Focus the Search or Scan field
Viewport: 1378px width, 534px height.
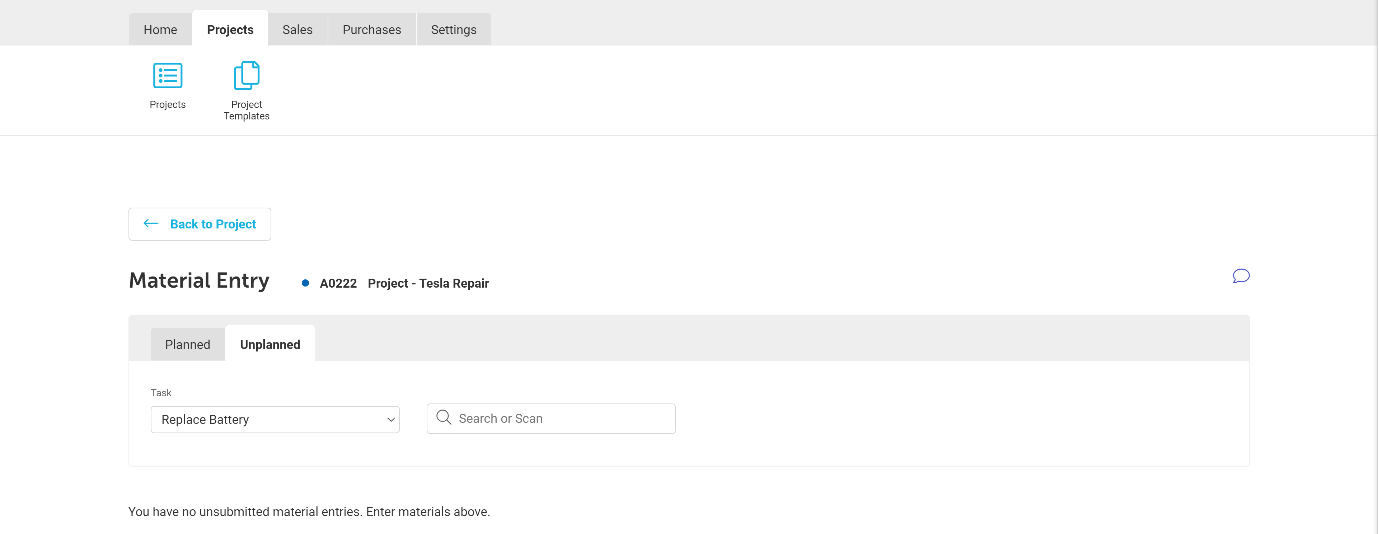(560, 418)
